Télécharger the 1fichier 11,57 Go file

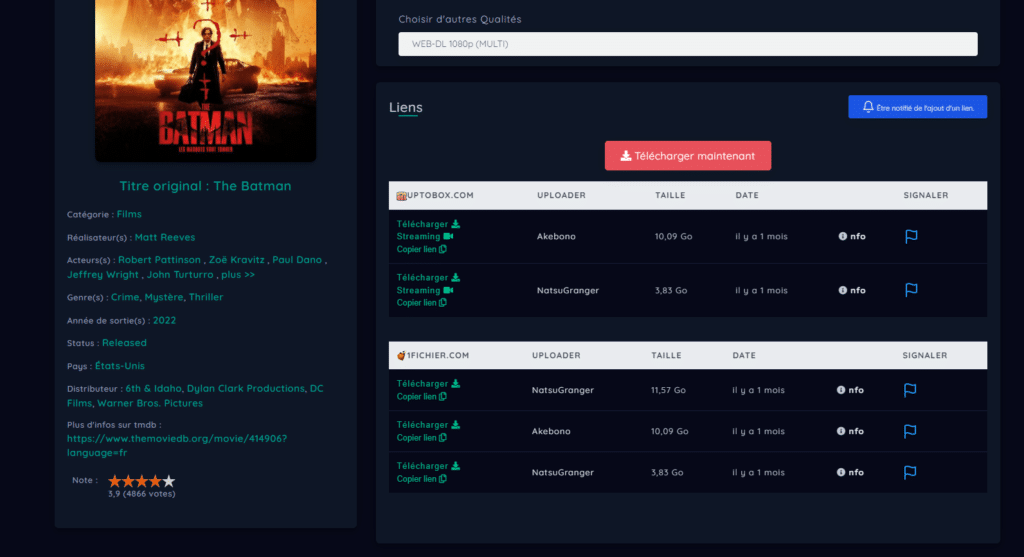[x=428, y=384]
